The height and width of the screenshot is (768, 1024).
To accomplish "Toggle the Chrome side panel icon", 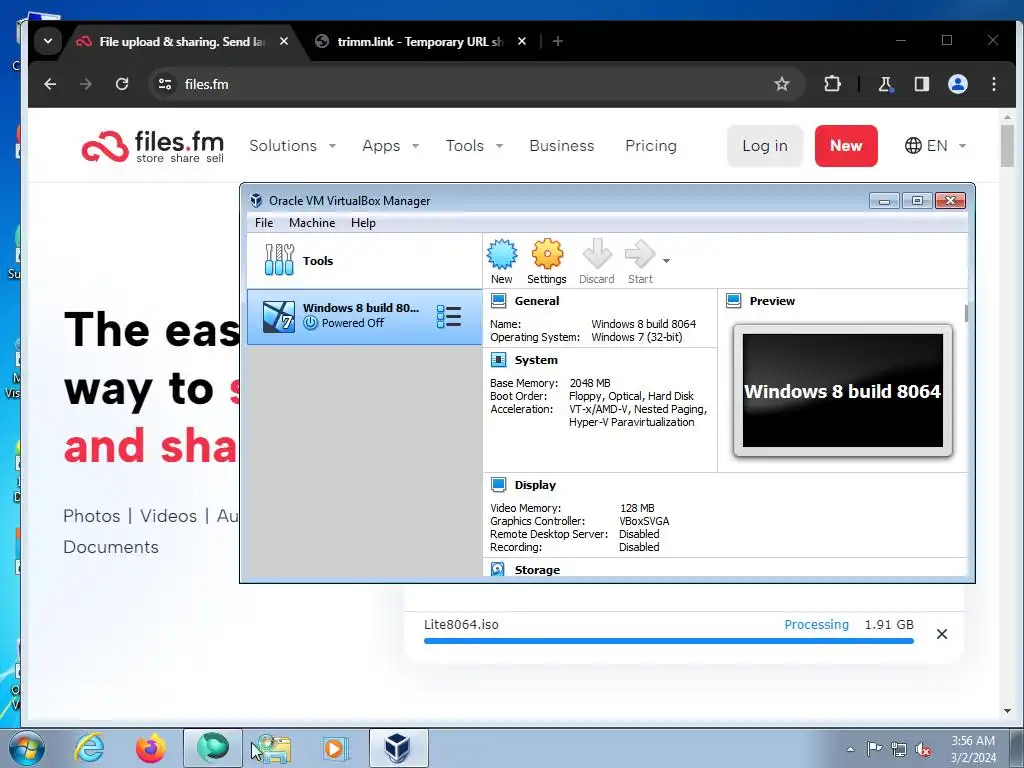I will (921, 84).
